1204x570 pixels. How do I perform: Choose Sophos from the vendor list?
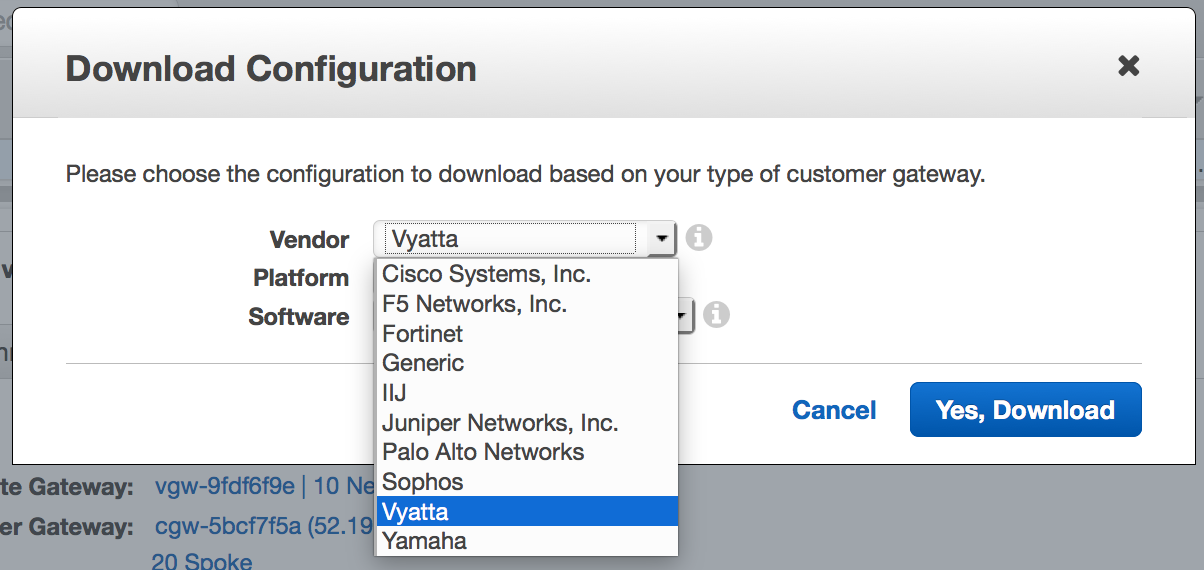pos(527,482)
